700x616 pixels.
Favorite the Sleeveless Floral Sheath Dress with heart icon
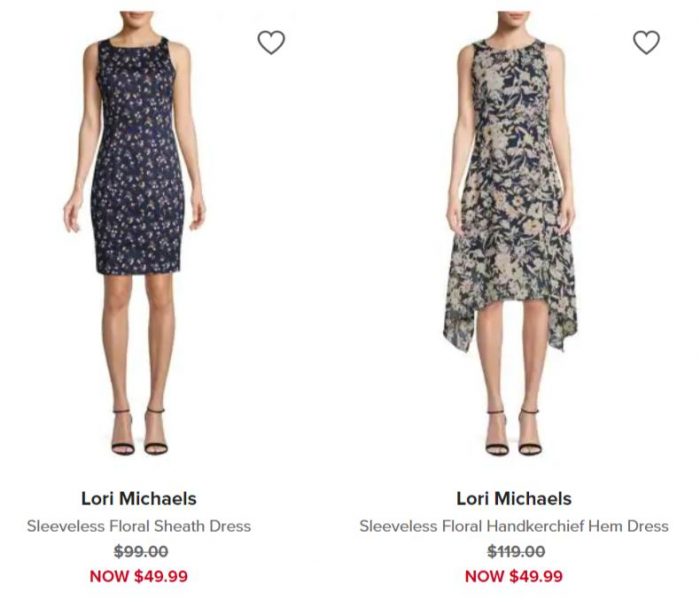(x=271, y=42)
